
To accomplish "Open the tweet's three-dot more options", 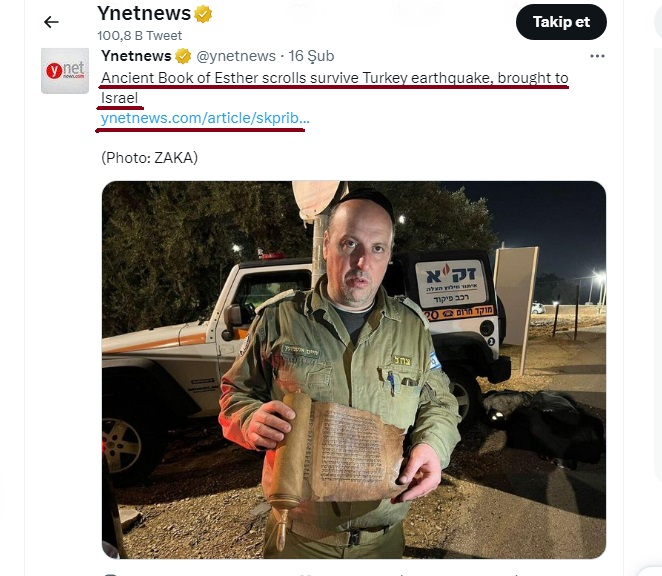I will pos(597,56).
